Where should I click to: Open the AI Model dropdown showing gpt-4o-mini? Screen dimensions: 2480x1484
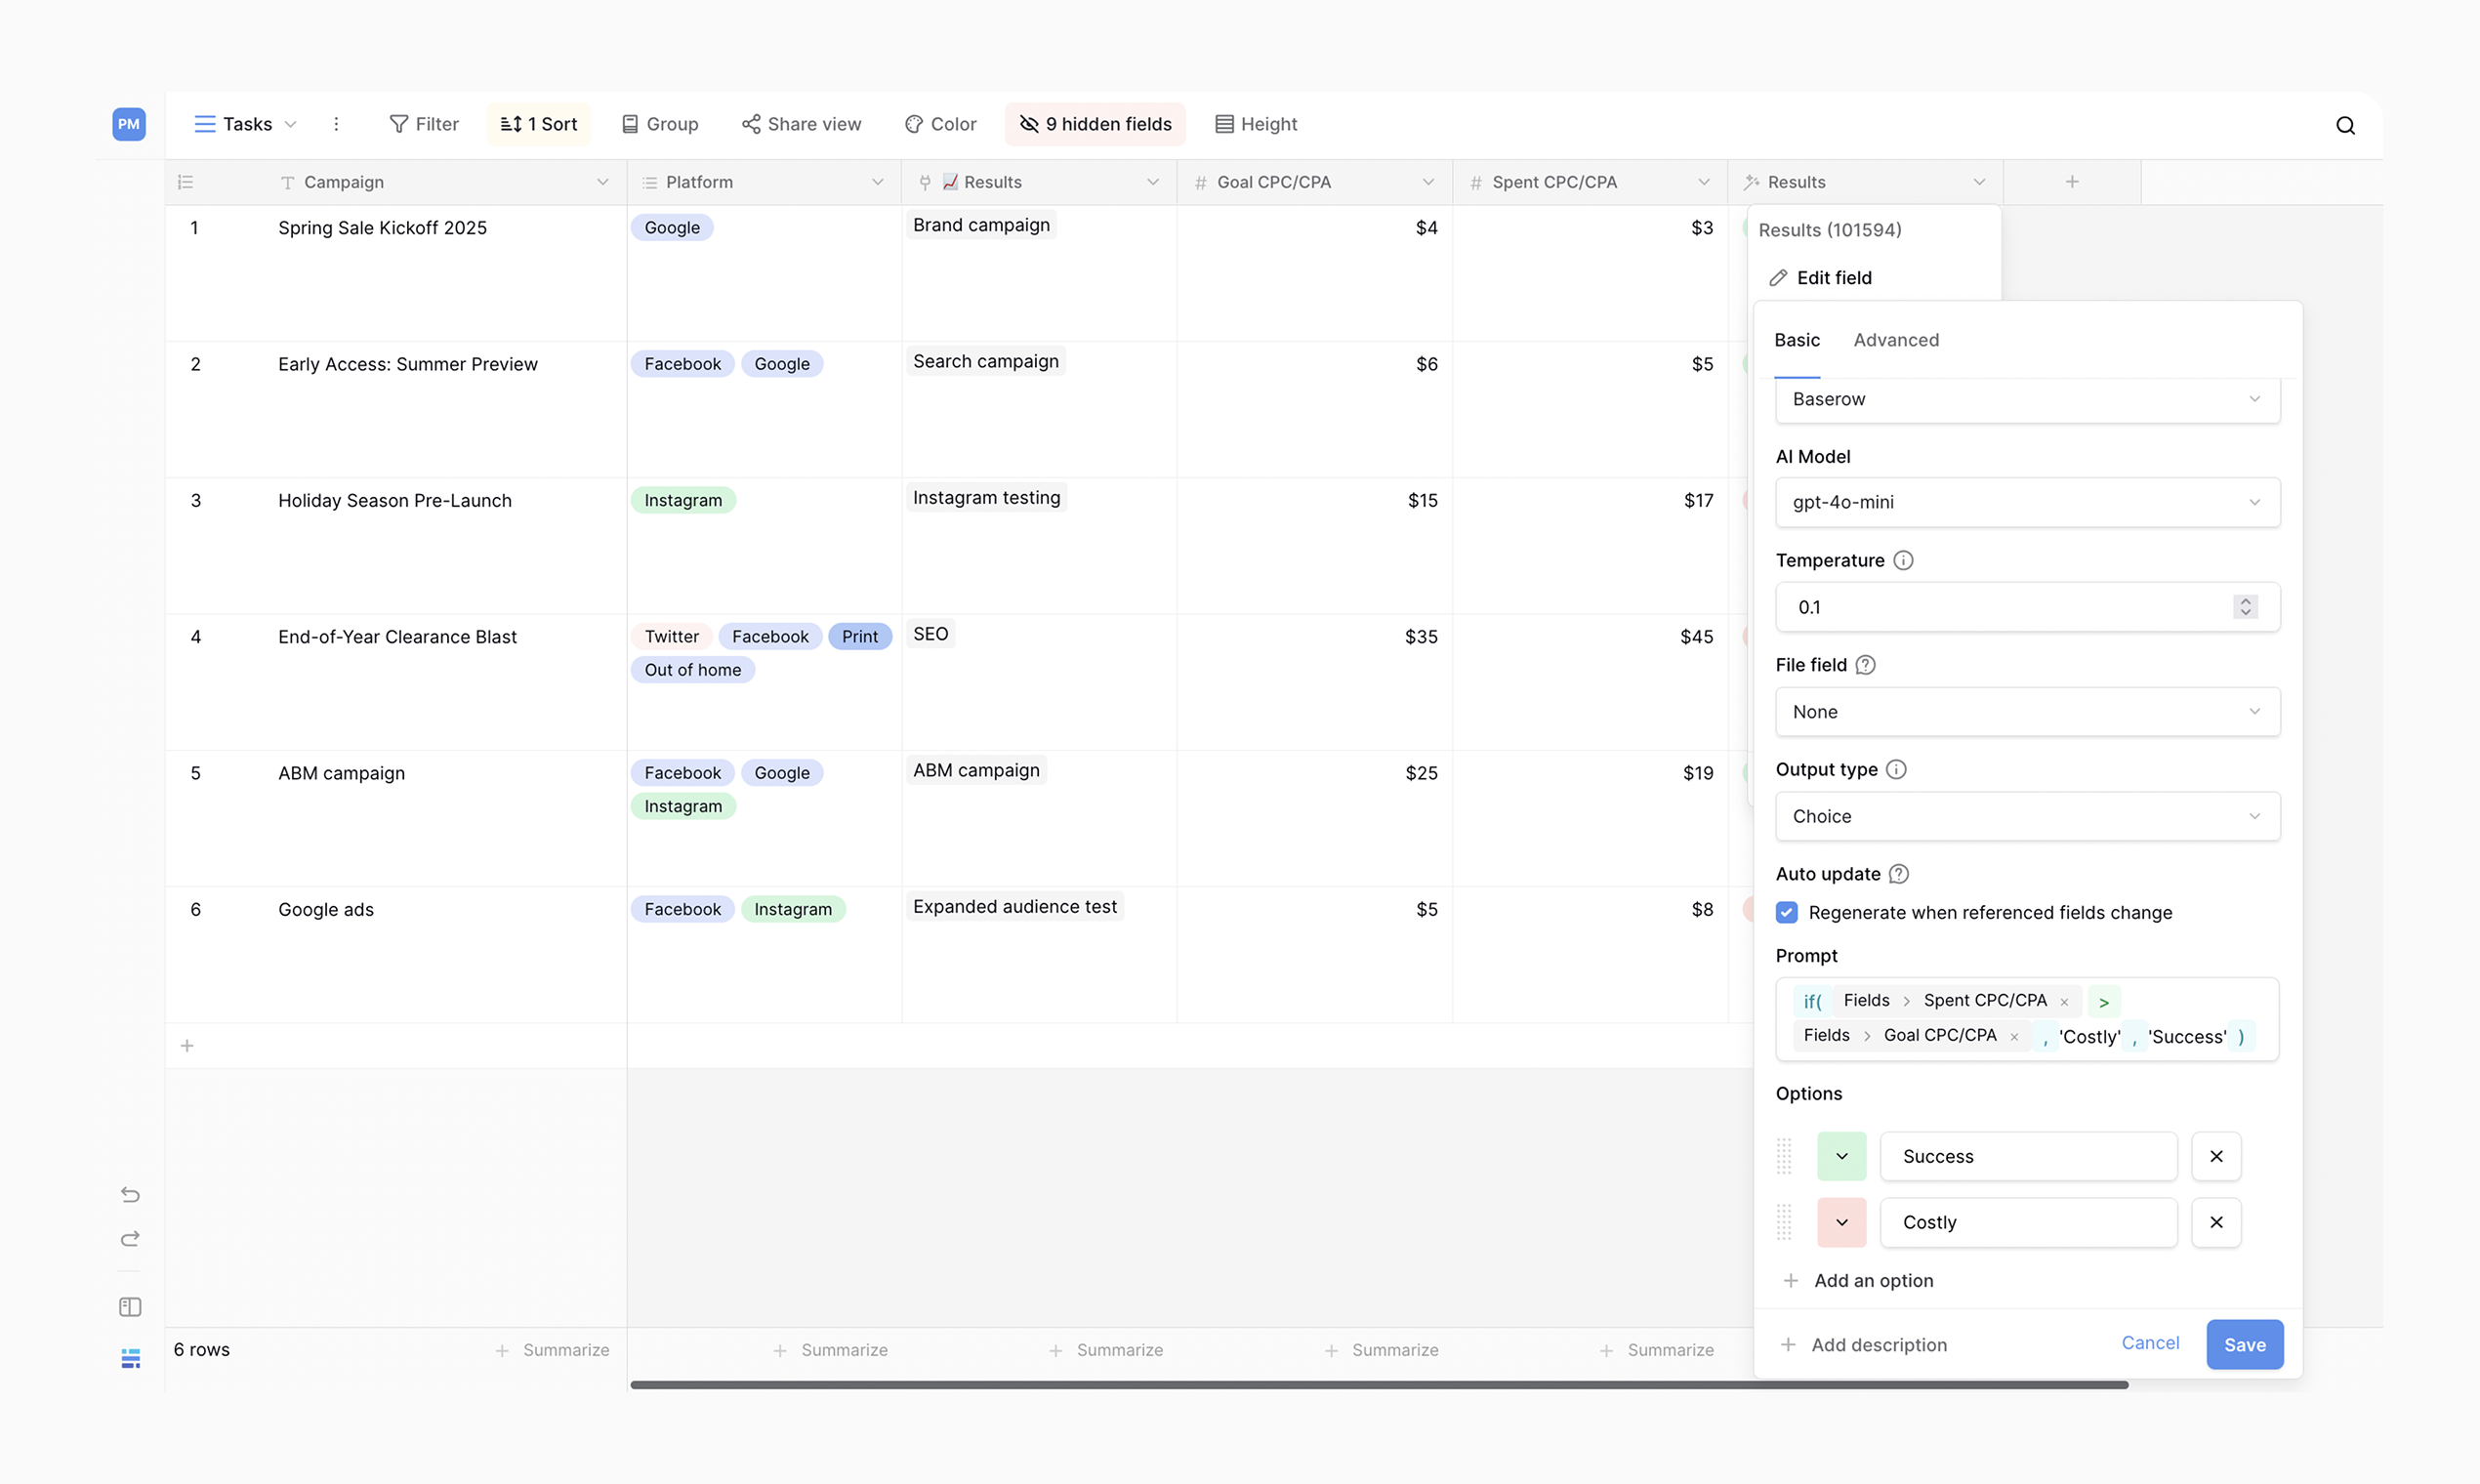pyautogui.click(x=2026, y=502)
